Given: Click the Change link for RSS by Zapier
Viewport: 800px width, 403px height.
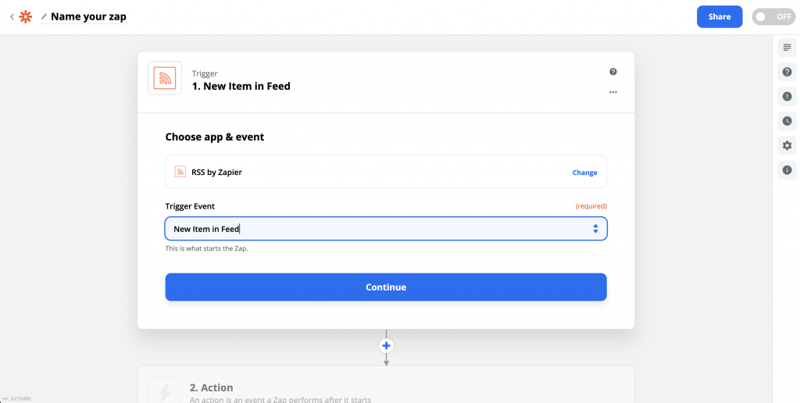Looking at the screenshot, I should (x=584, y=172).
